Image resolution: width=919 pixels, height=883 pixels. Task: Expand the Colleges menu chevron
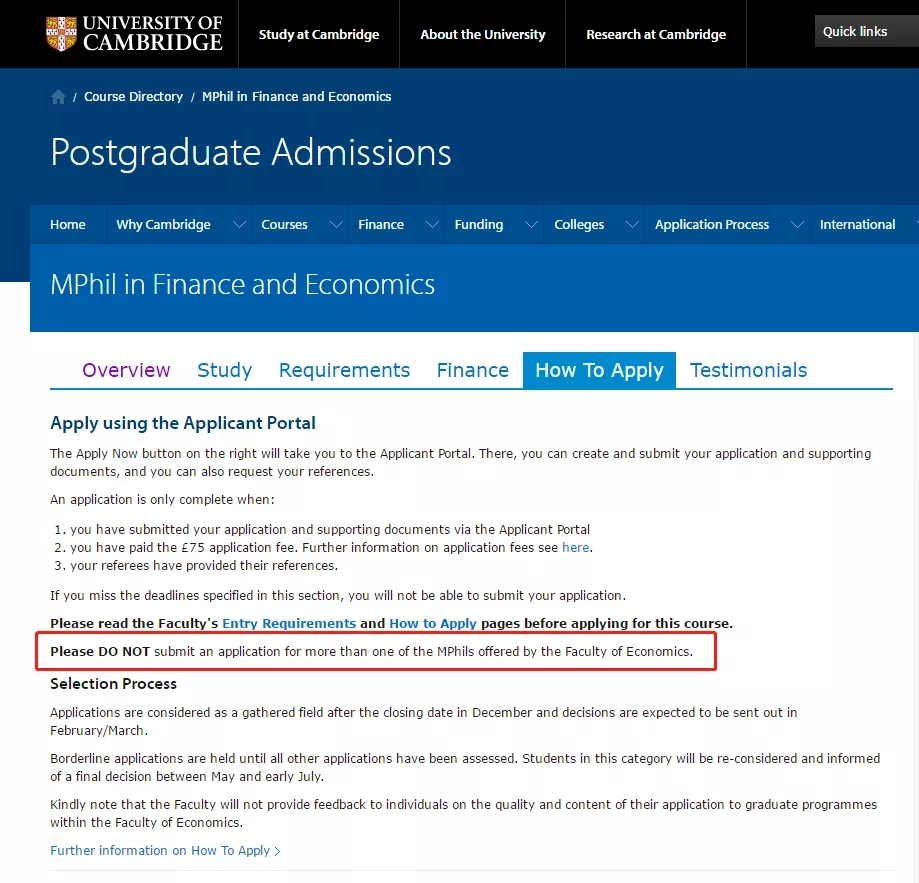pyautogui.click(x=632, y=224)
